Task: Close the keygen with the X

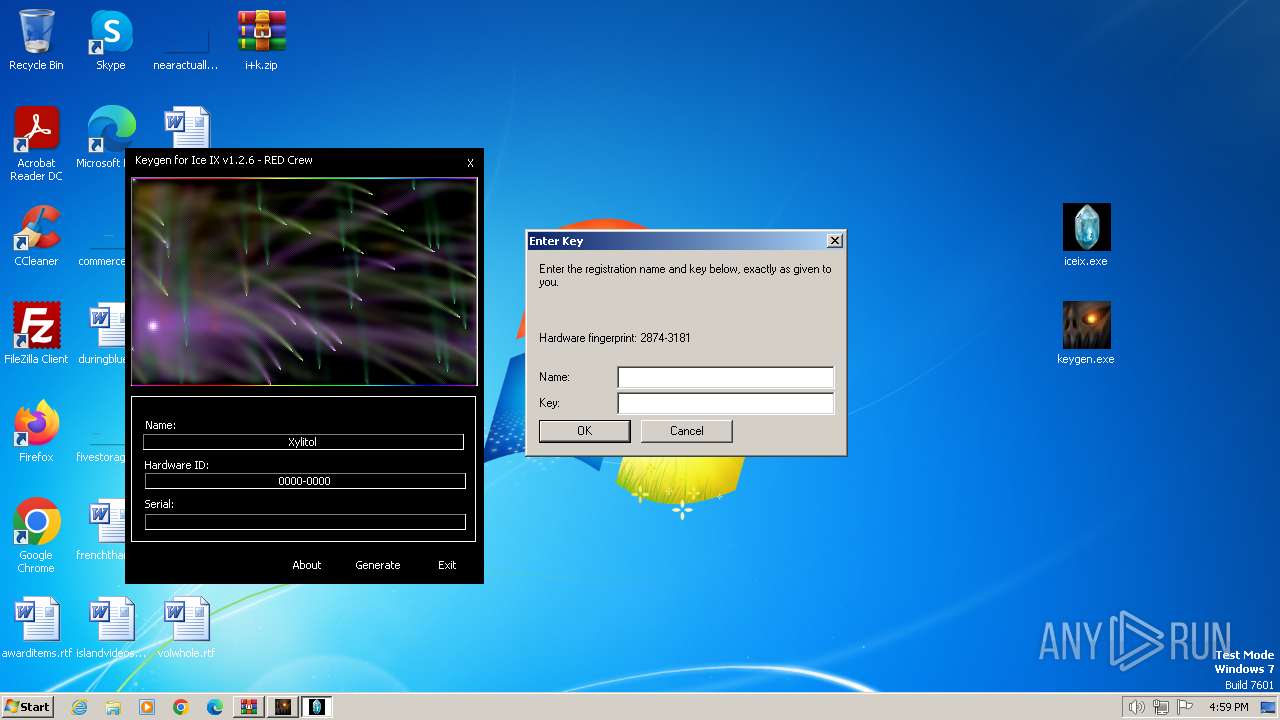Action: click(x=470, y=163)
